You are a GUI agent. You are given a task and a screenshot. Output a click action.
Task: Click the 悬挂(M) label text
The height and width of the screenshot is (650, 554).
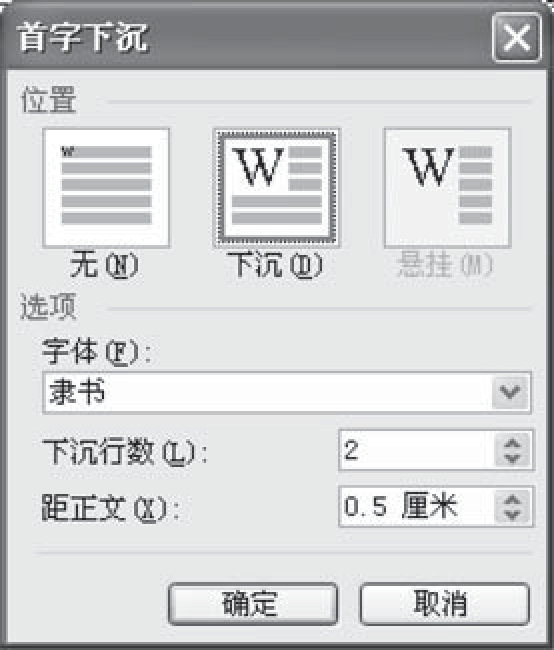click(445, 265)
